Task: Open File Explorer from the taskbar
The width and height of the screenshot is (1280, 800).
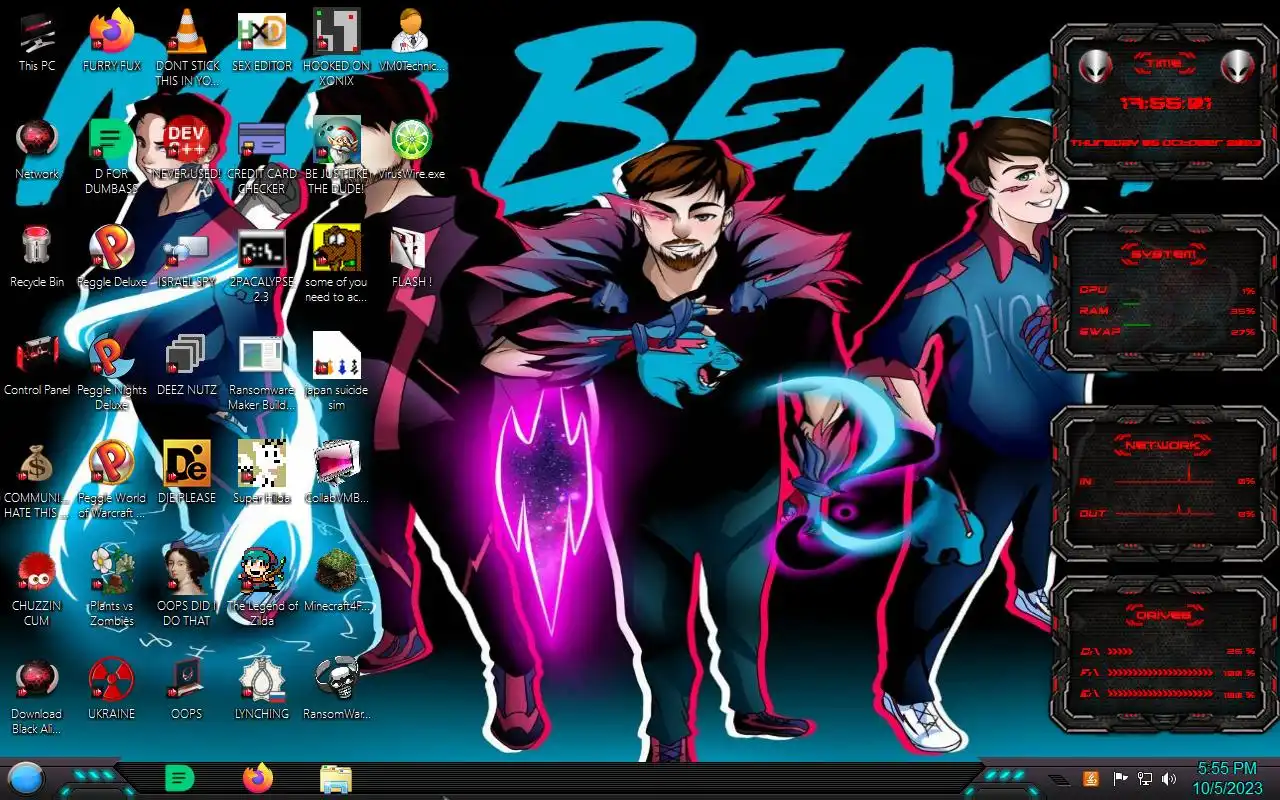Action: click(335, 778)
